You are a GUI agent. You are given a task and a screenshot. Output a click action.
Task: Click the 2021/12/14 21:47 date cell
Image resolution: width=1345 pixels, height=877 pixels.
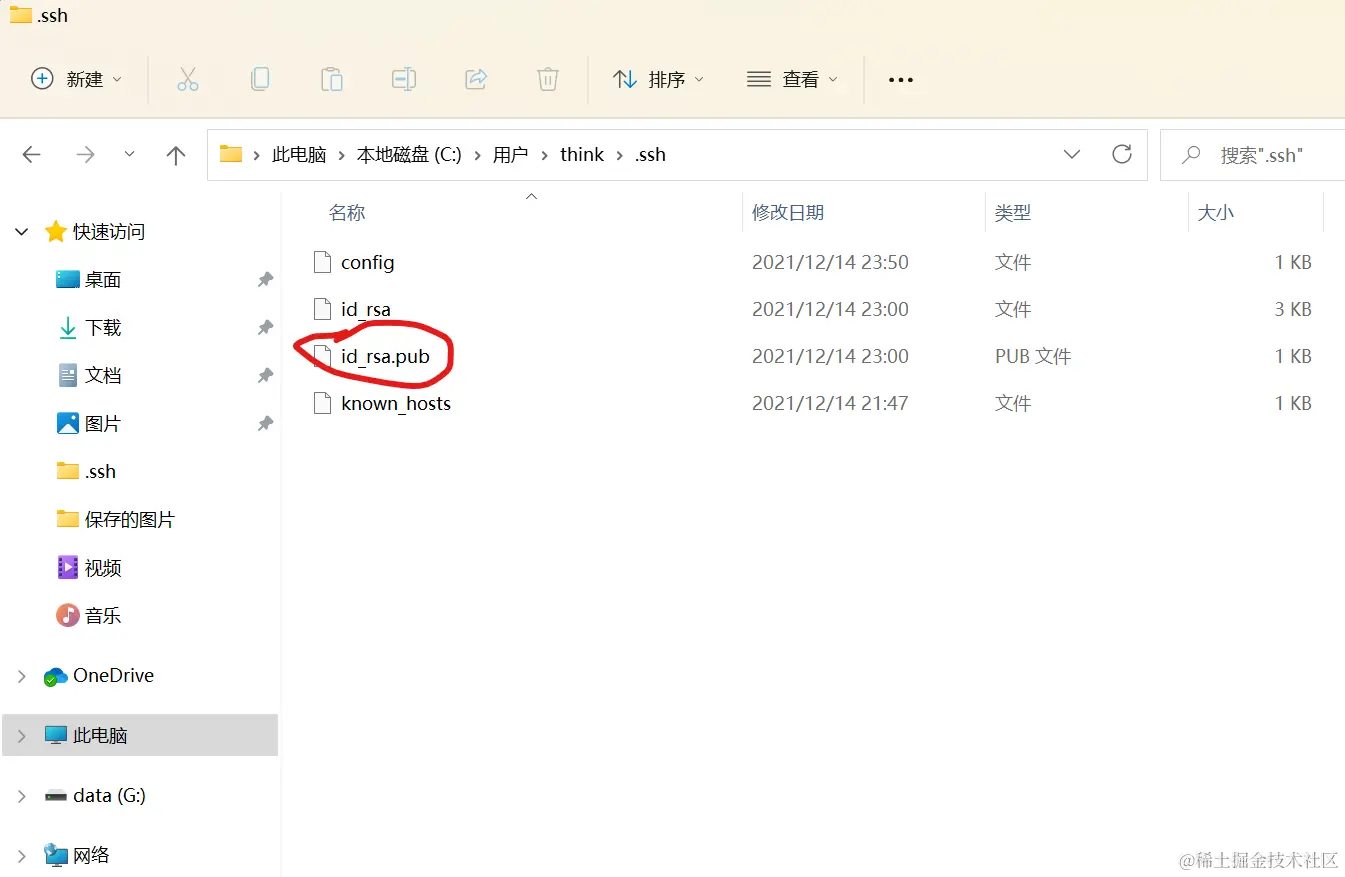click(x=830, y=403)
